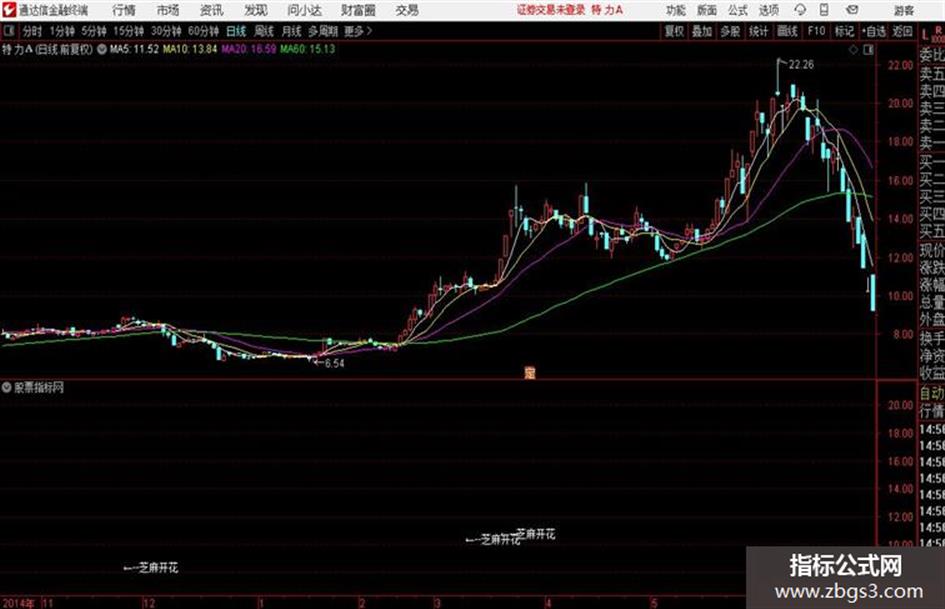The width and height of the screenshot is (945, 609).
Task: Click the stock title 特力A (日线 前复权)
Action: click(48, 49)
